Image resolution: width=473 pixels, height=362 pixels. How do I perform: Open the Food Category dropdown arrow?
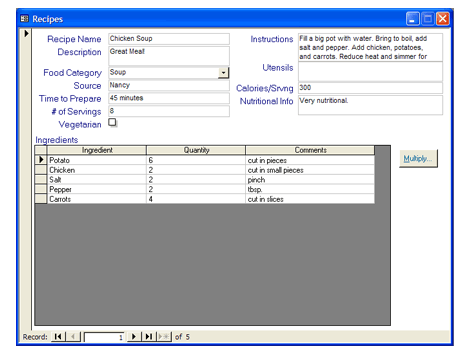coord(223,72)
